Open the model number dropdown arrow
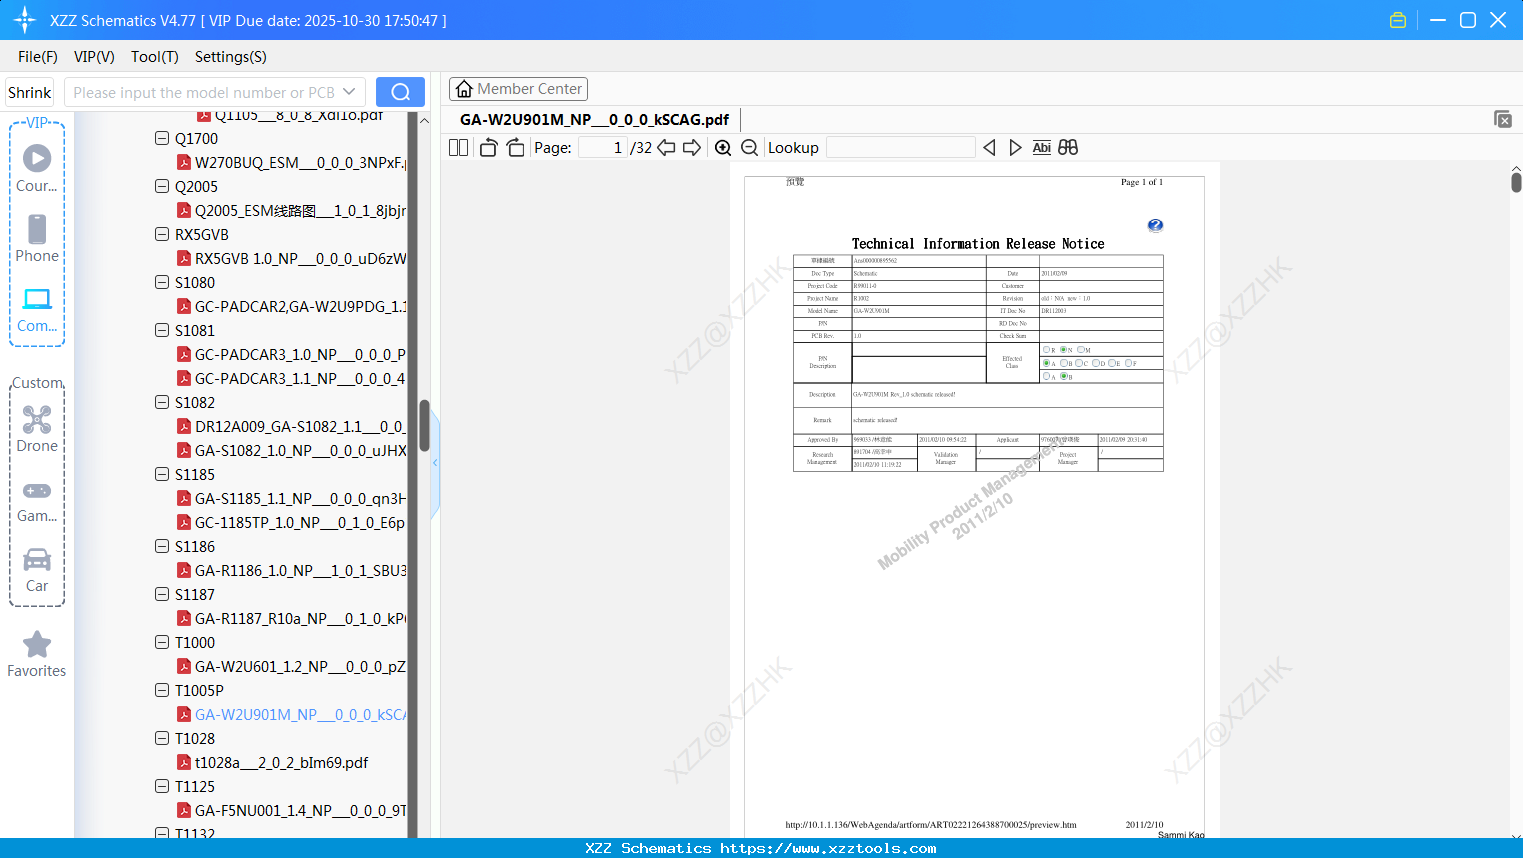This screenshot has width=1523, height=858. point(349,92)
